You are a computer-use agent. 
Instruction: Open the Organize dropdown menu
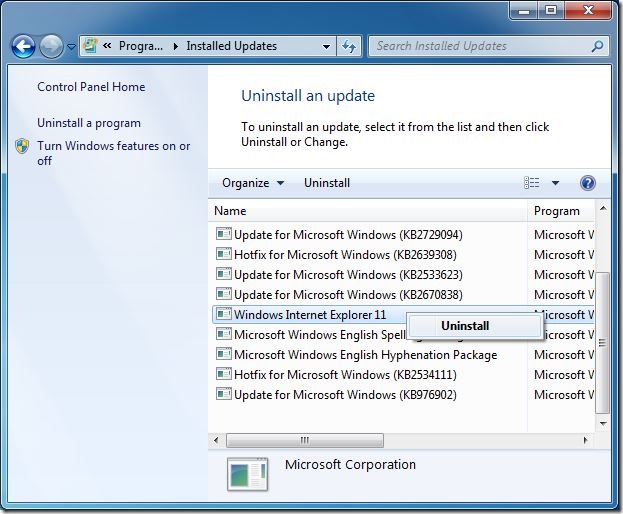point(253,183)
